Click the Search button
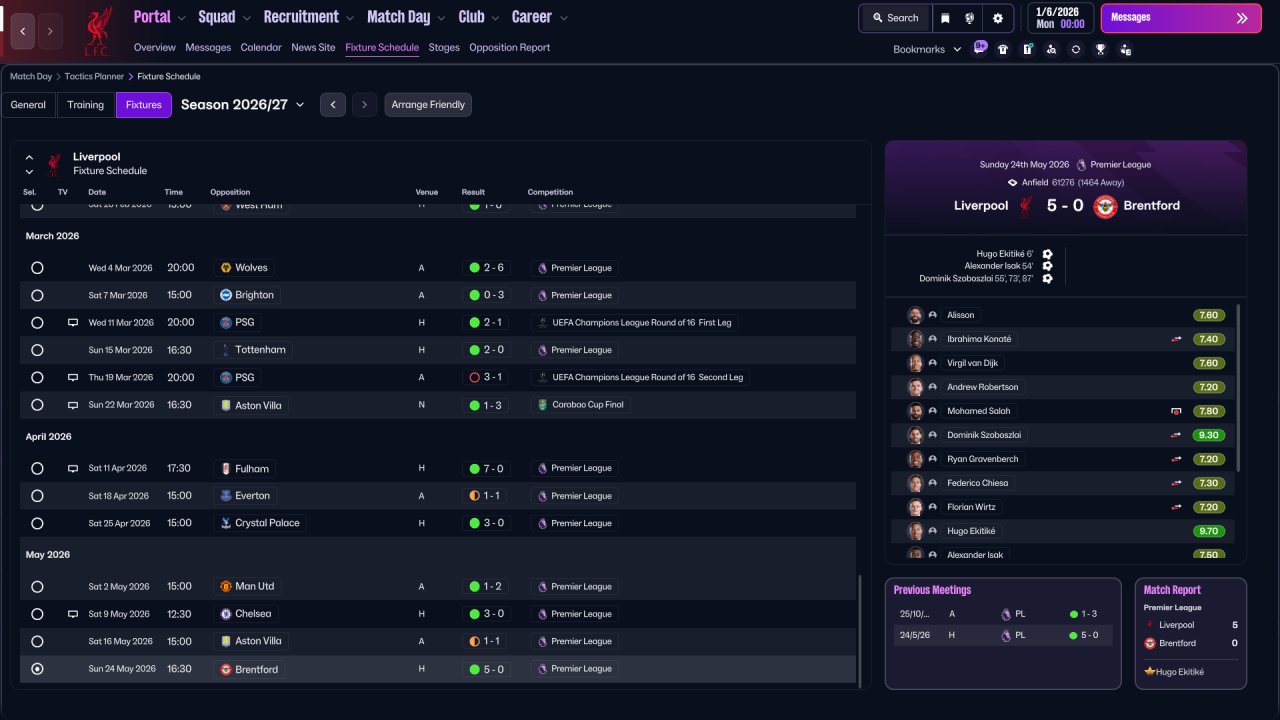1280x720 pixels. pos(895,18)
